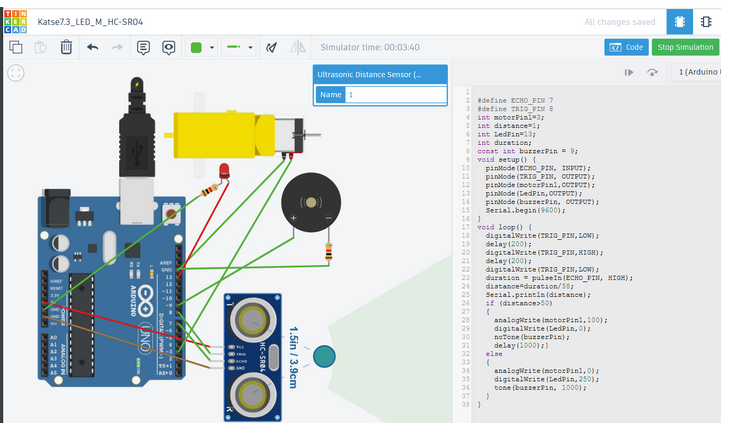Image resolution: width=733 pixels, height=432 pixels.
Task: Click the Code button
Action: coord(626,47)
